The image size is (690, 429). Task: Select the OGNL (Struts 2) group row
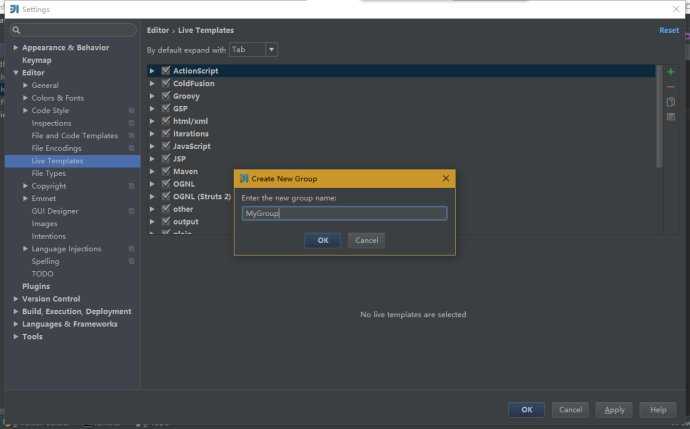pyautogui.click(x=401, y=197)
